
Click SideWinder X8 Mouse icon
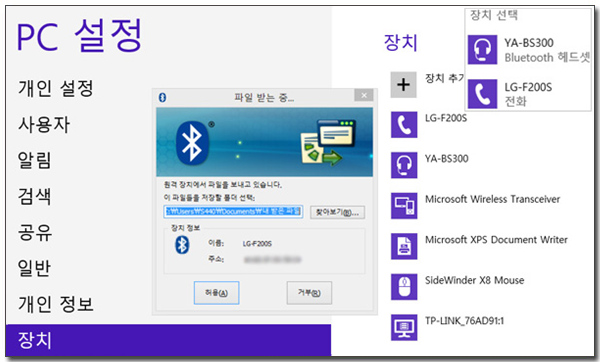(404, 287)
